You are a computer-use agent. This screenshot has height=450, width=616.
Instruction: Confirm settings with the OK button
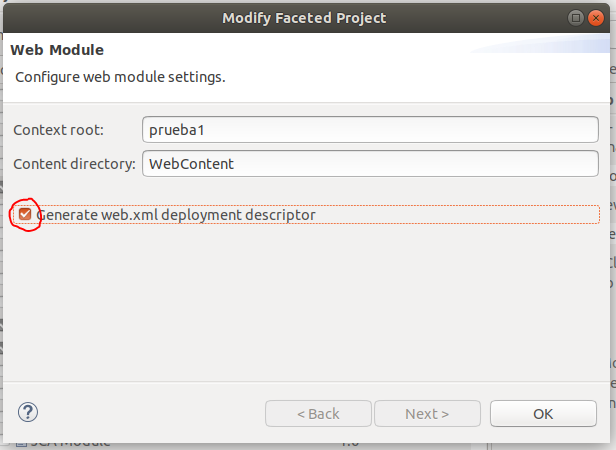[543, 413]
